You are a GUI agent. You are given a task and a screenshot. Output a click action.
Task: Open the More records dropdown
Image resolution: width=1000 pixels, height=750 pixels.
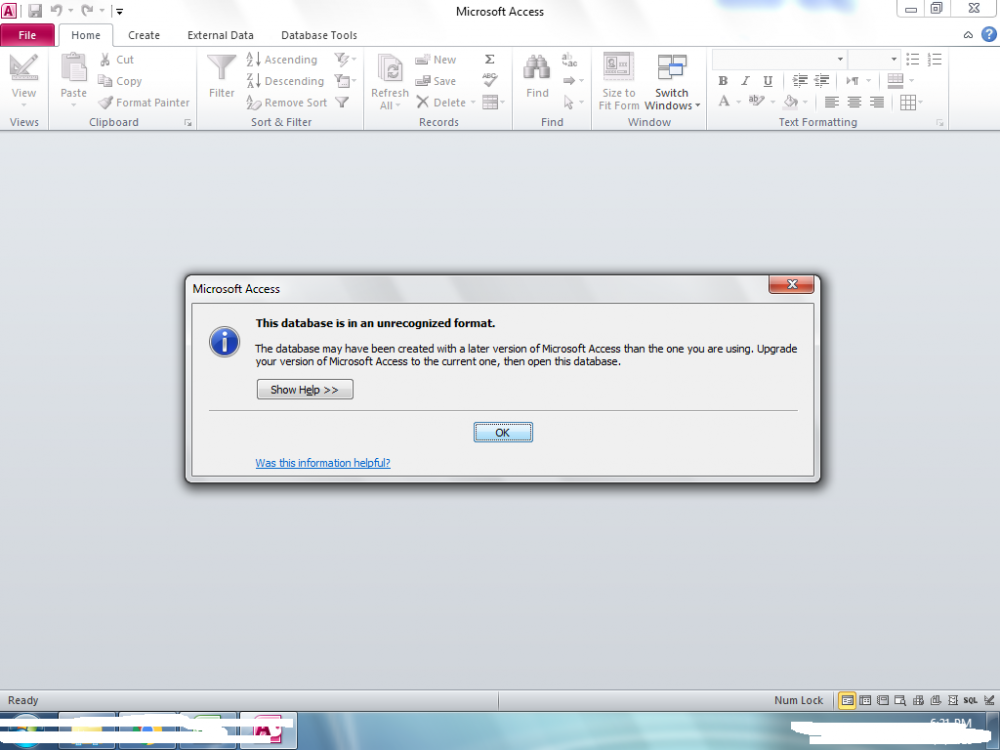[494, 102]
